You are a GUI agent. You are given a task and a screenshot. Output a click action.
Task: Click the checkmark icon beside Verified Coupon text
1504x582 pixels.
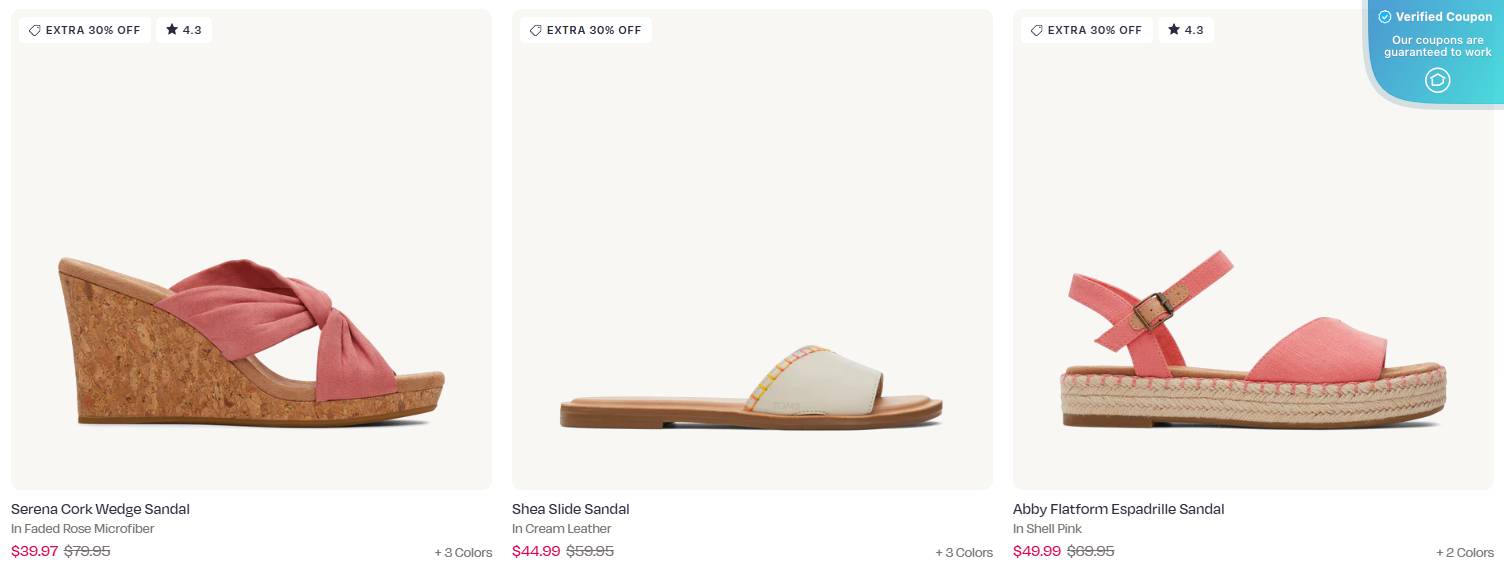(x=1385, y=17)
